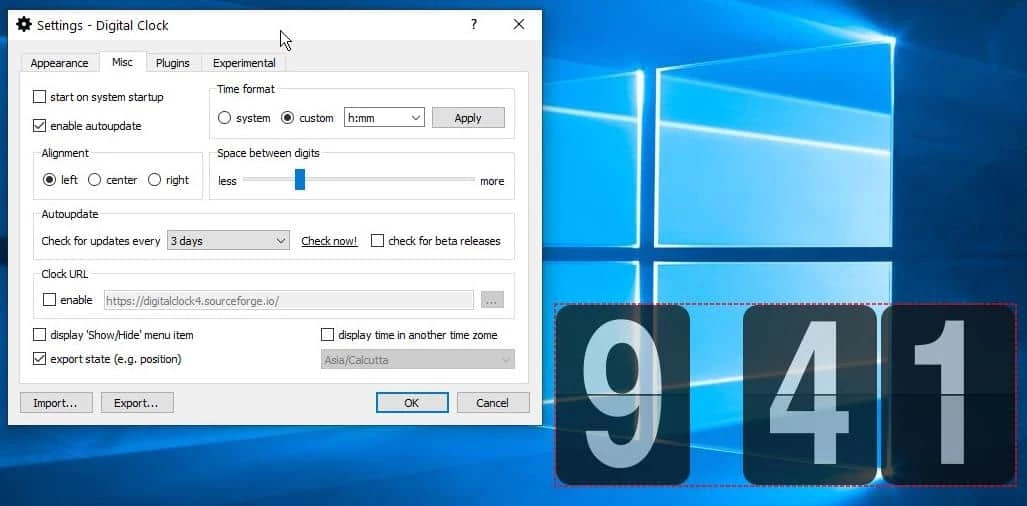Tick check for beta releases
Screen dimensions: 1027x506
[378, 241]
